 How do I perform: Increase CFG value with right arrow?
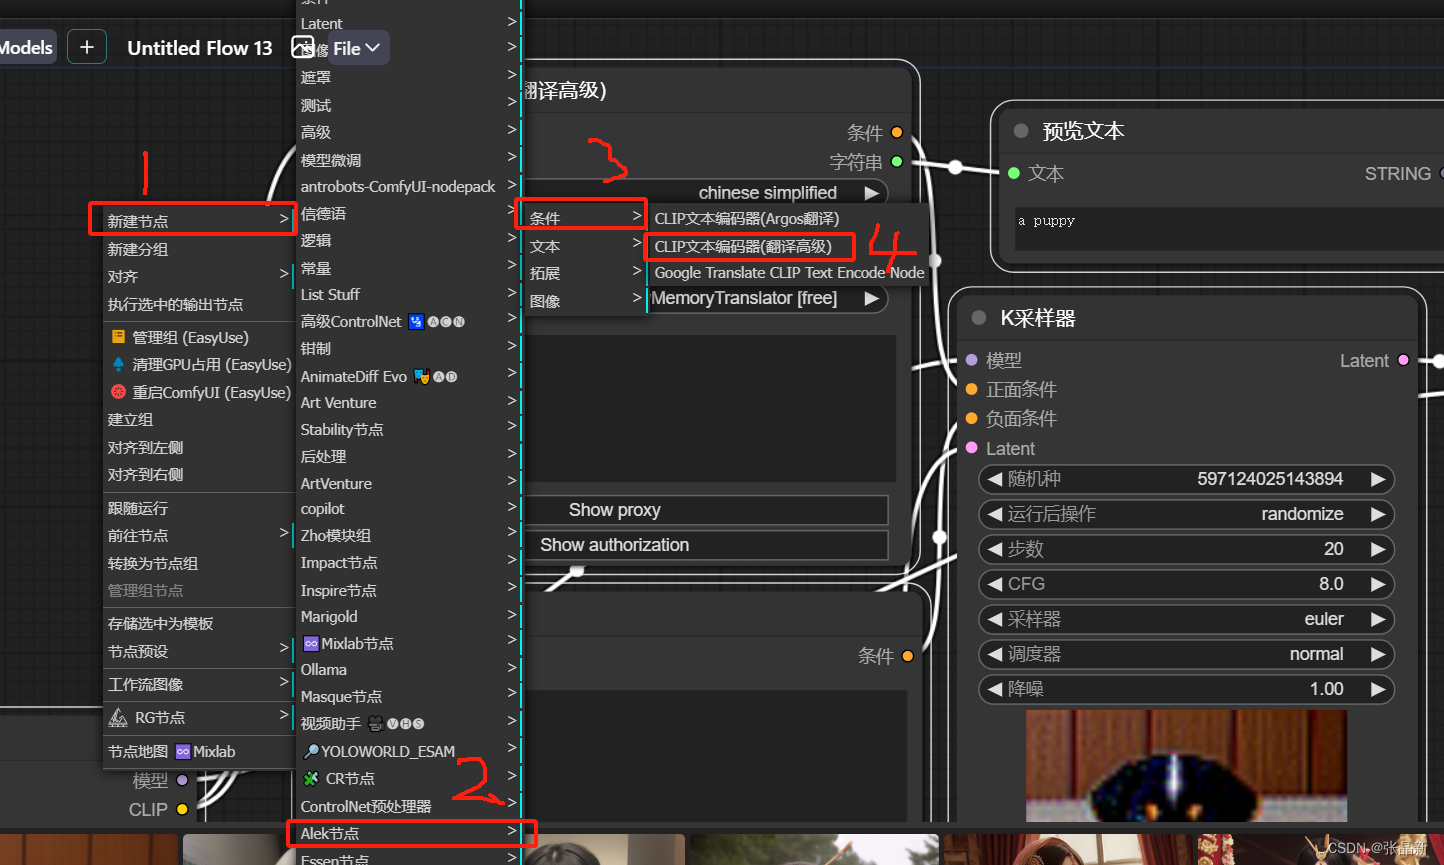[1378, 584]
